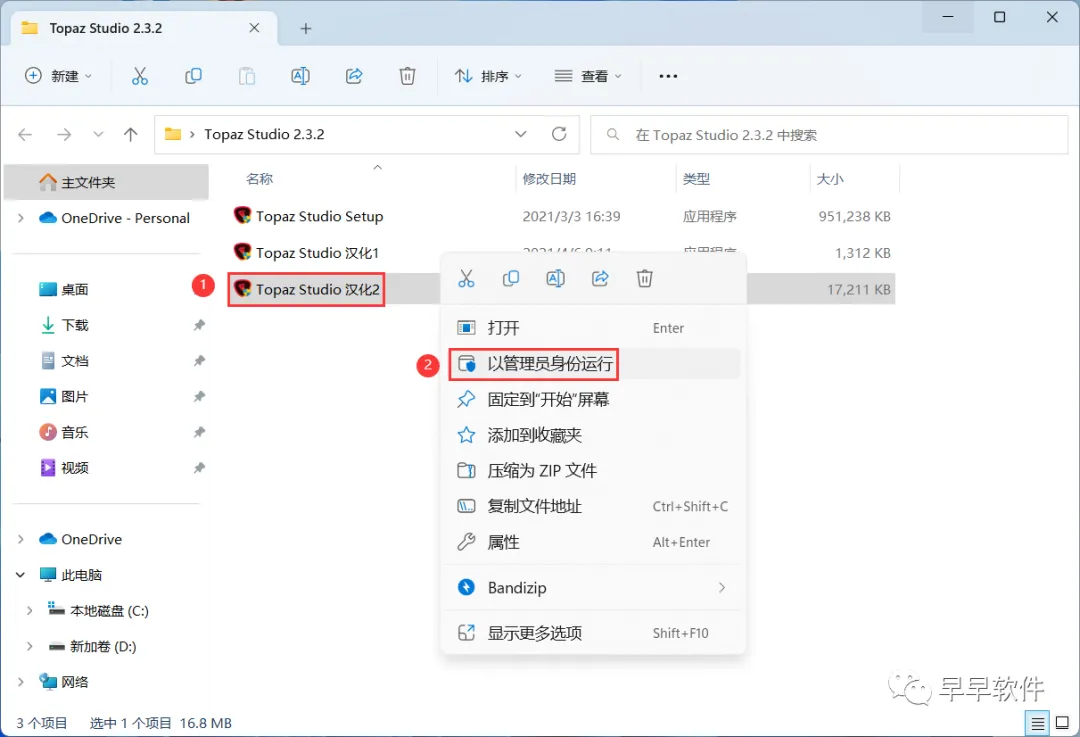Select 固定到"开始"屏幕 (Pin to Start)
The image size is (1080, 737).
click(594, 399)
